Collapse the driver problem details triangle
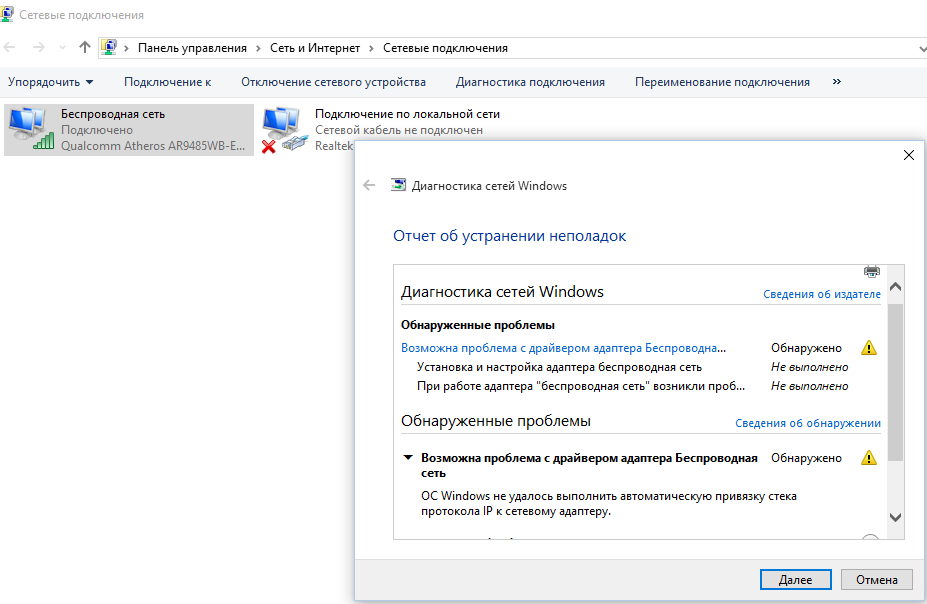The height and width of the screenshot is (604, 927). click(408, 457)
